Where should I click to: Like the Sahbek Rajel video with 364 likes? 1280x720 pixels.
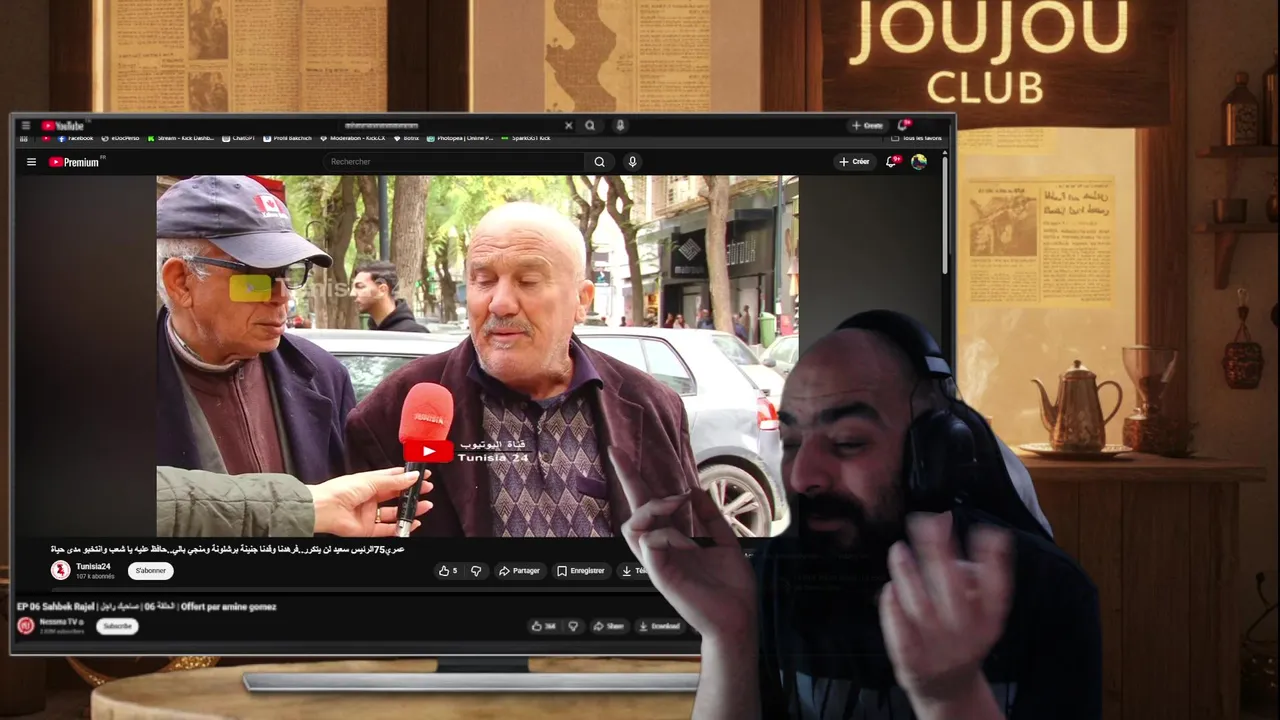click(543, 626)
